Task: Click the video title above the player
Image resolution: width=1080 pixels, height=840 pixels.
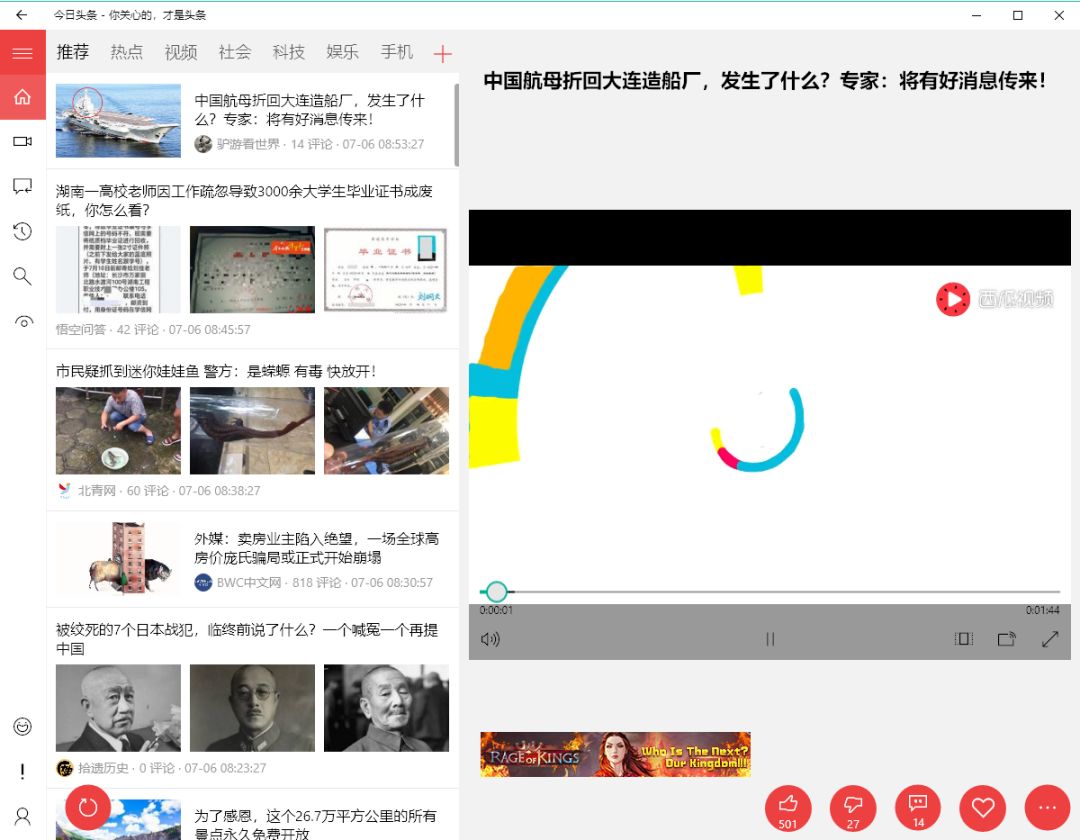Action: pos(765,81)
